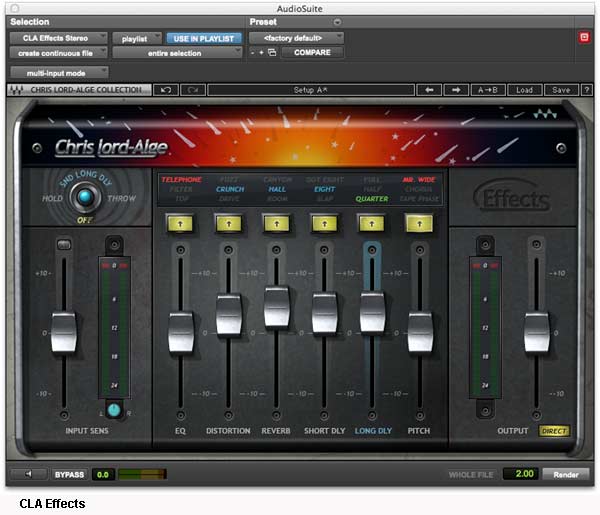Click LONG DLY channel label
This screenshot has width=600, height=515.
(x=373, y=431)
